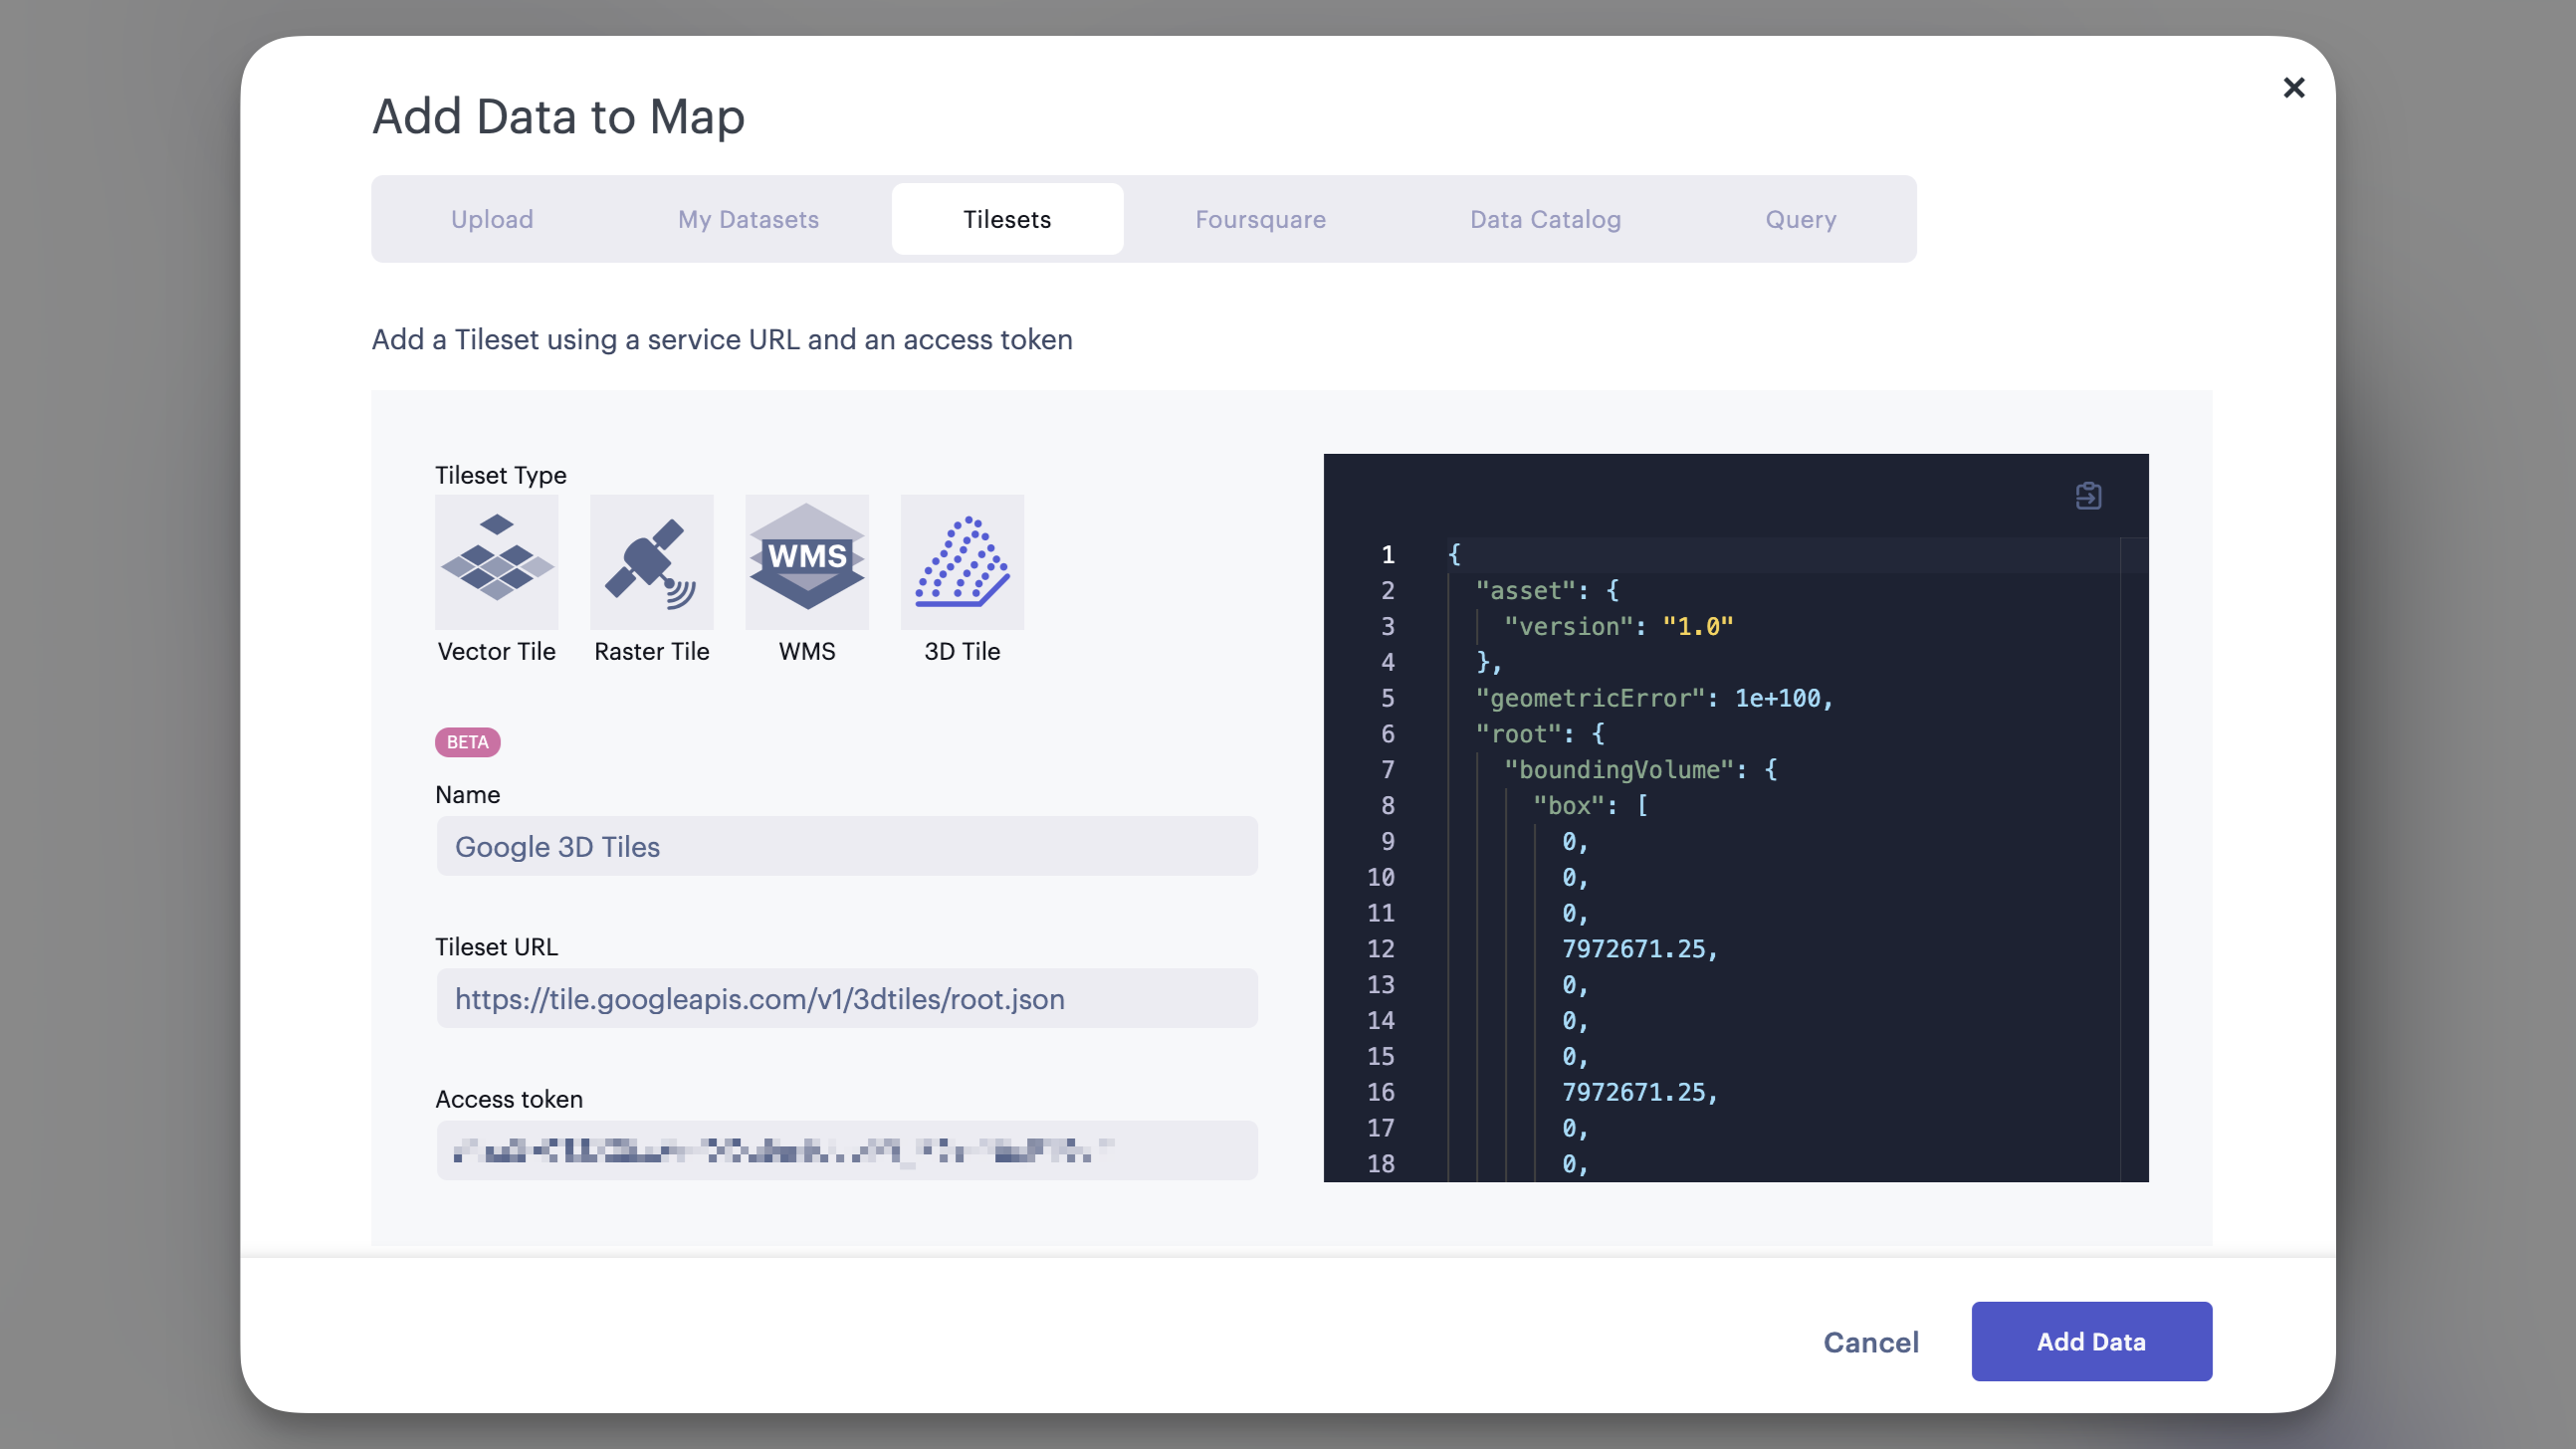Choose the Raster Tile satellite icon
Viewport: 2576px width, 1449px height.
651,561
